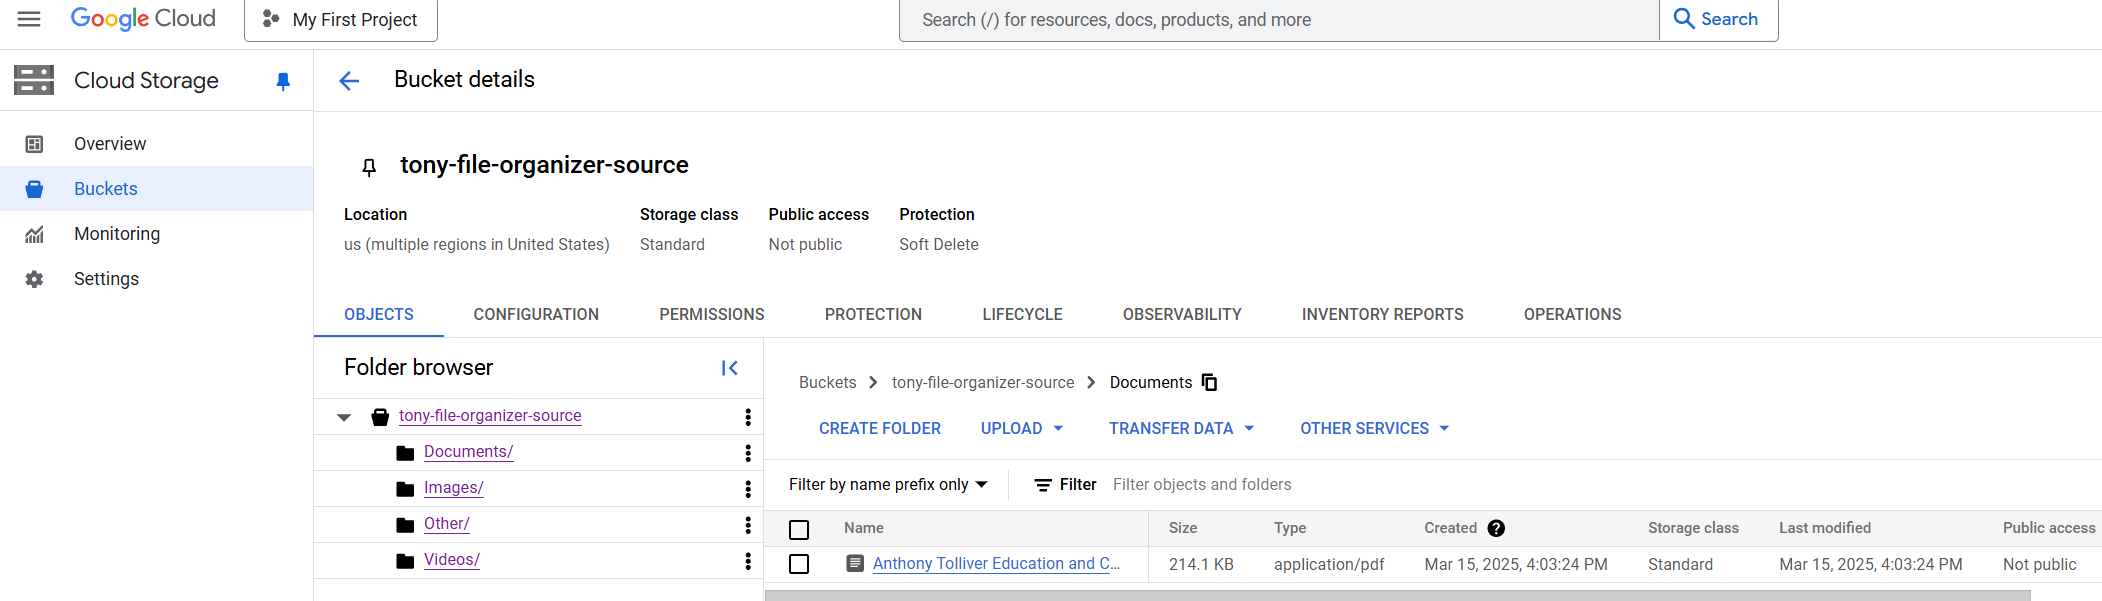Select all objects with header checkbox
The image size is (2102, 601).
click(799, 530)
